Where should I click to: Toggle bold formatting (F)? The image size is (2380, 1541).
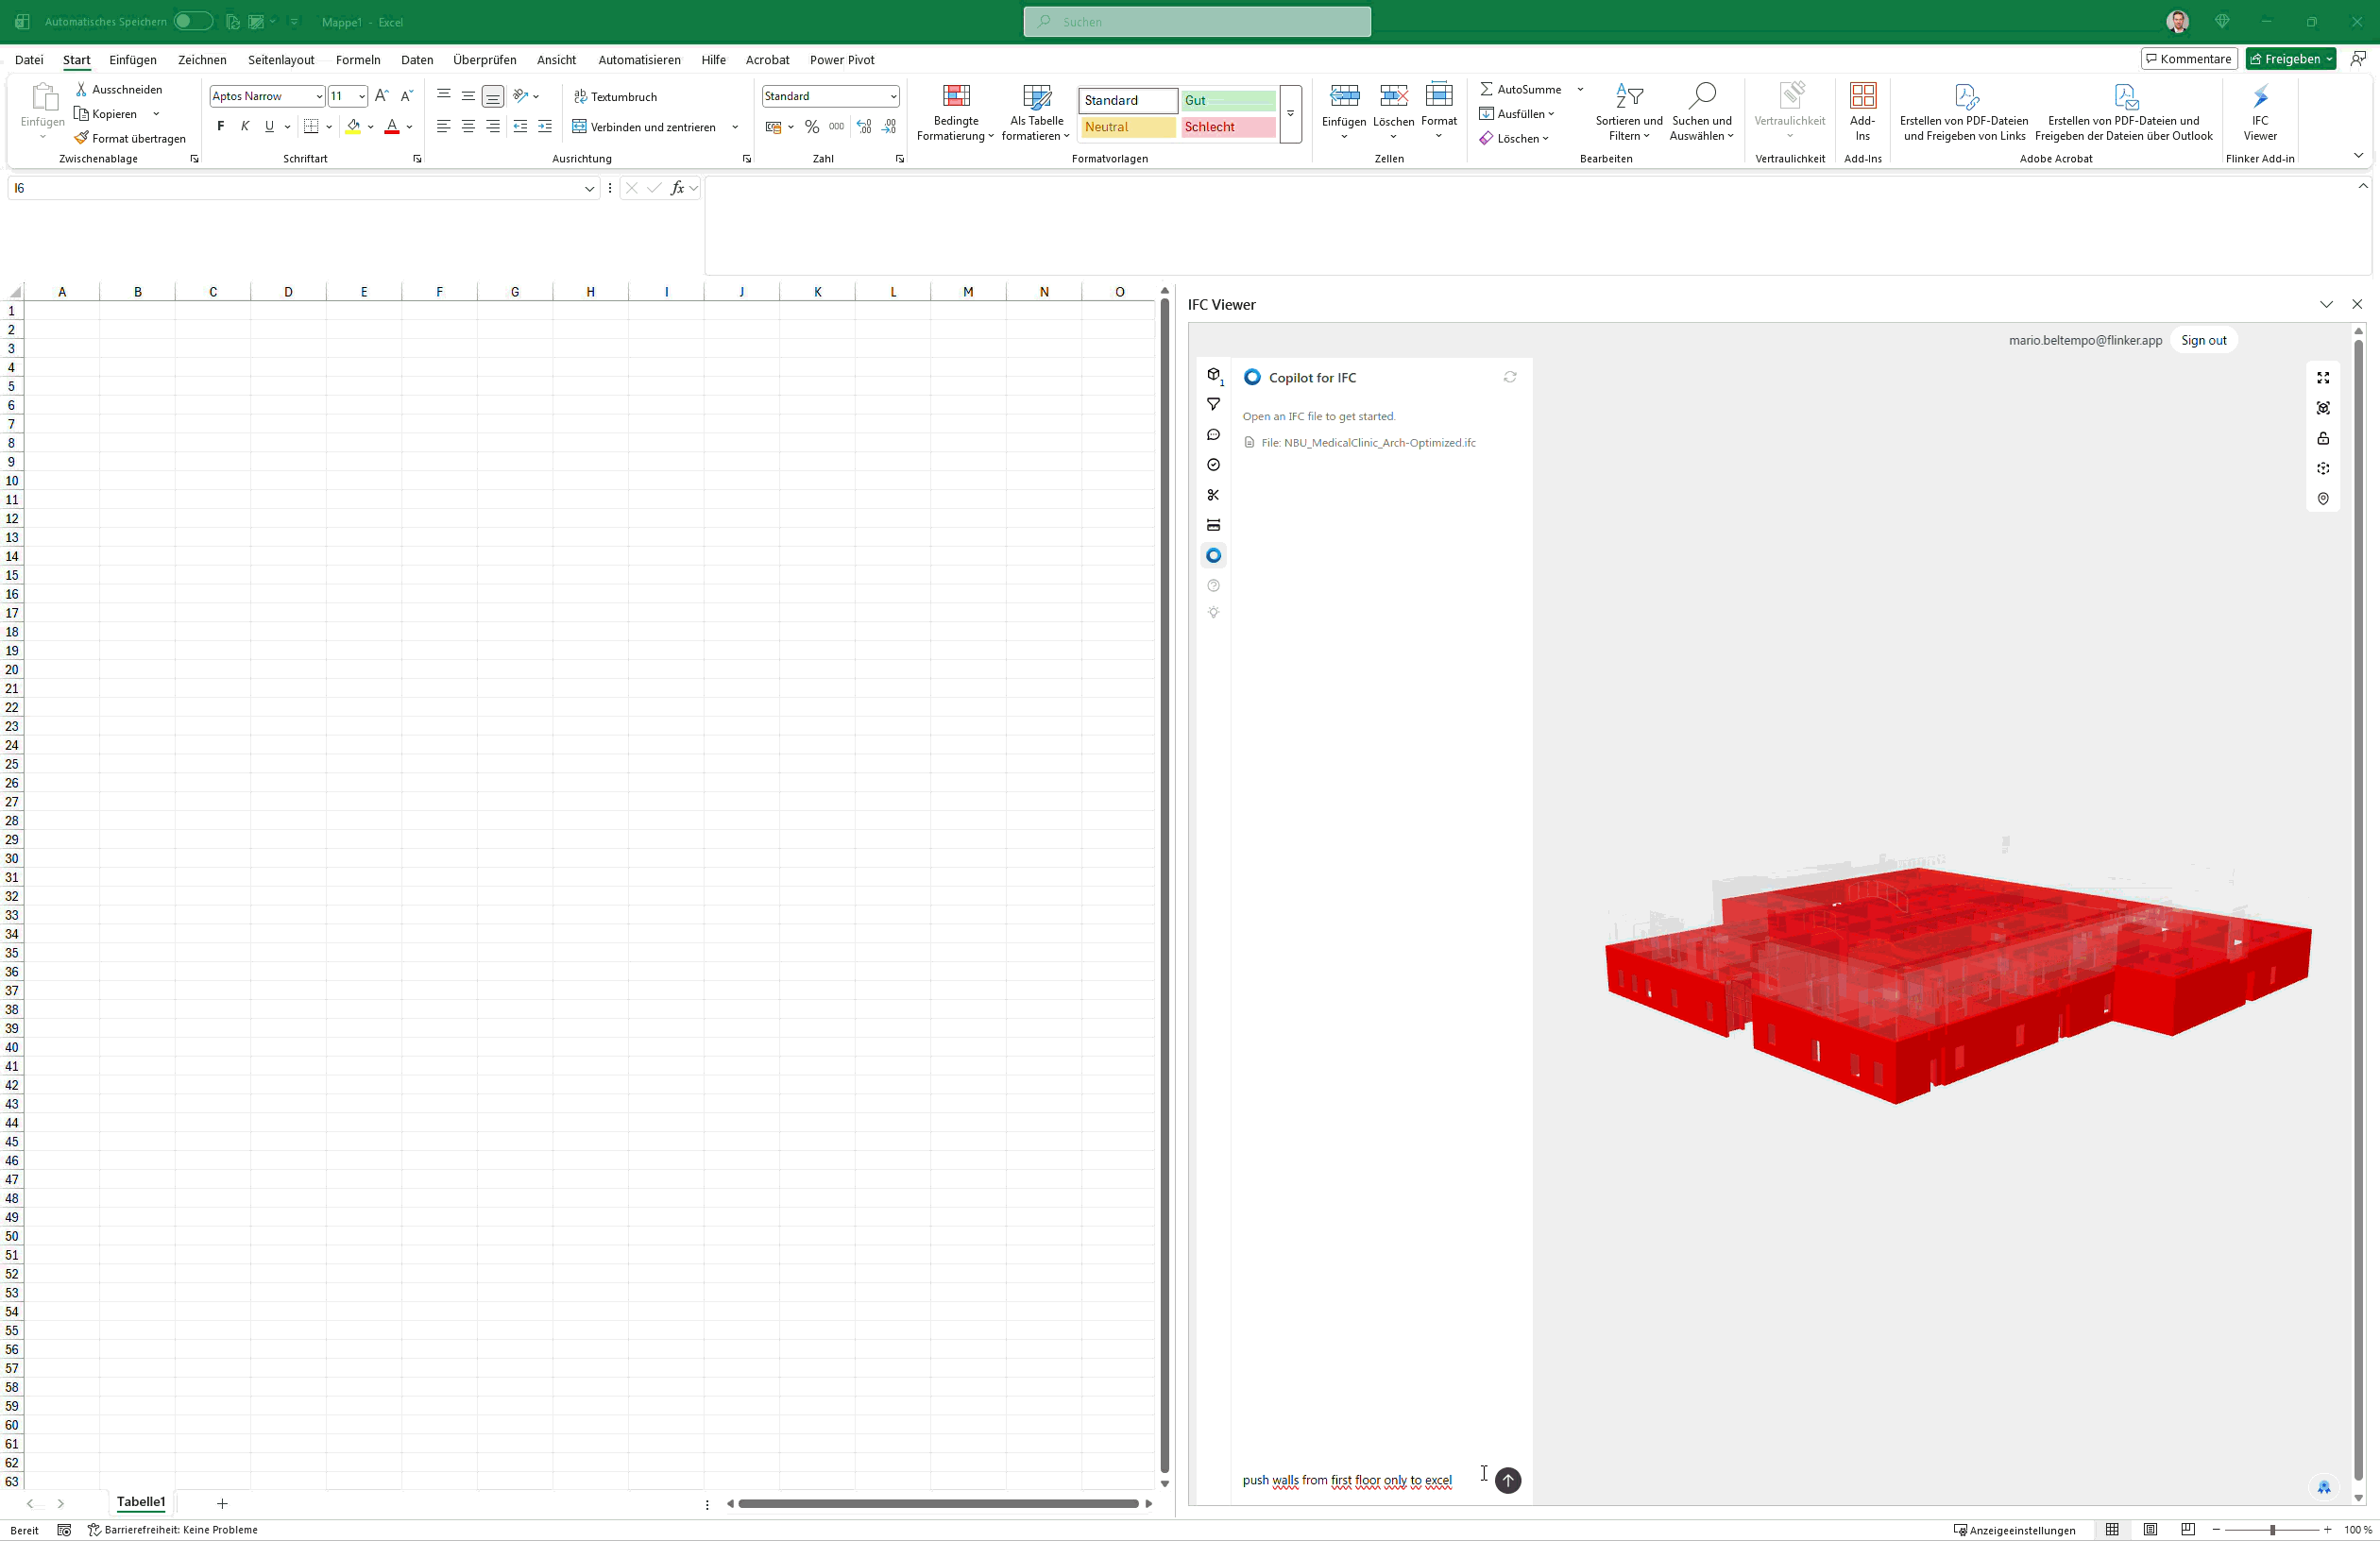[x=220, y=126]
